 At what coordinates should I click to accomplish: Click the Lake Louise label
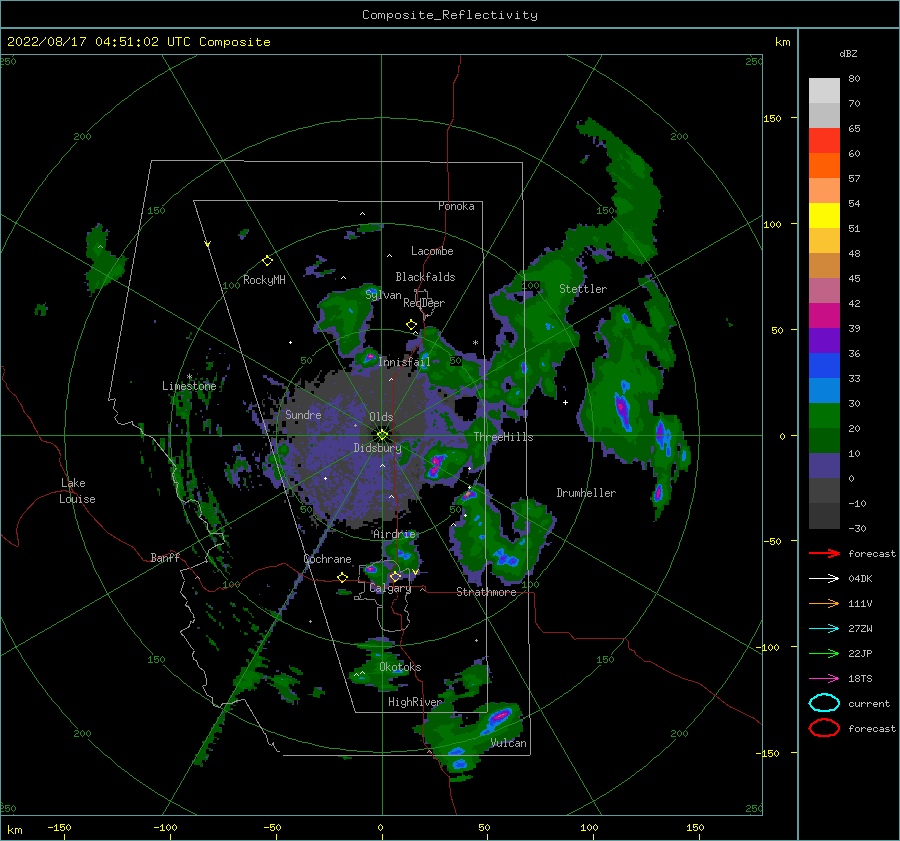pyautogui.click(x=77, y=491)
